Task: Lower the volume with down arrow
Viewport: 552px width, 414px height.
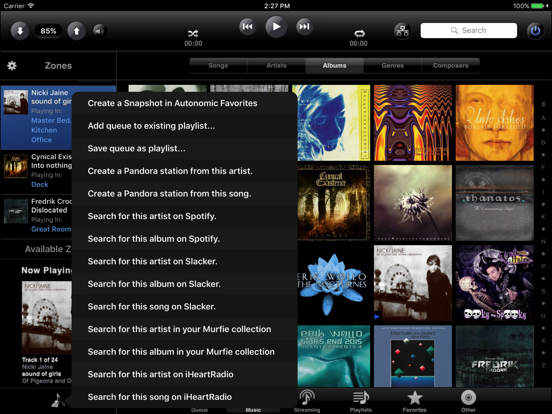Action: (20, 31)
